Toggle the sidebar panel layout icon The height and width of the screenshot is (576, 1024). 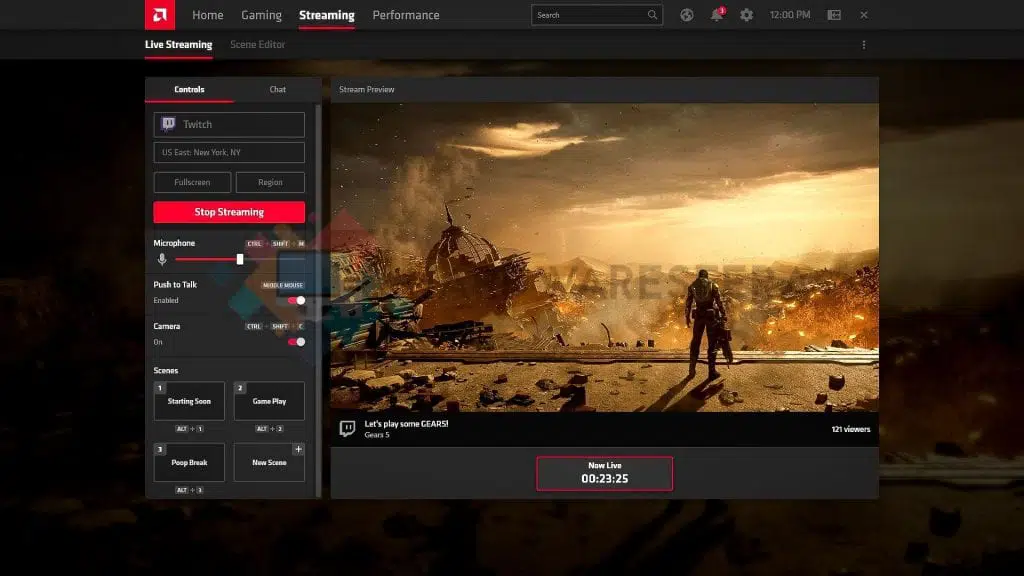tap(834, 15)
